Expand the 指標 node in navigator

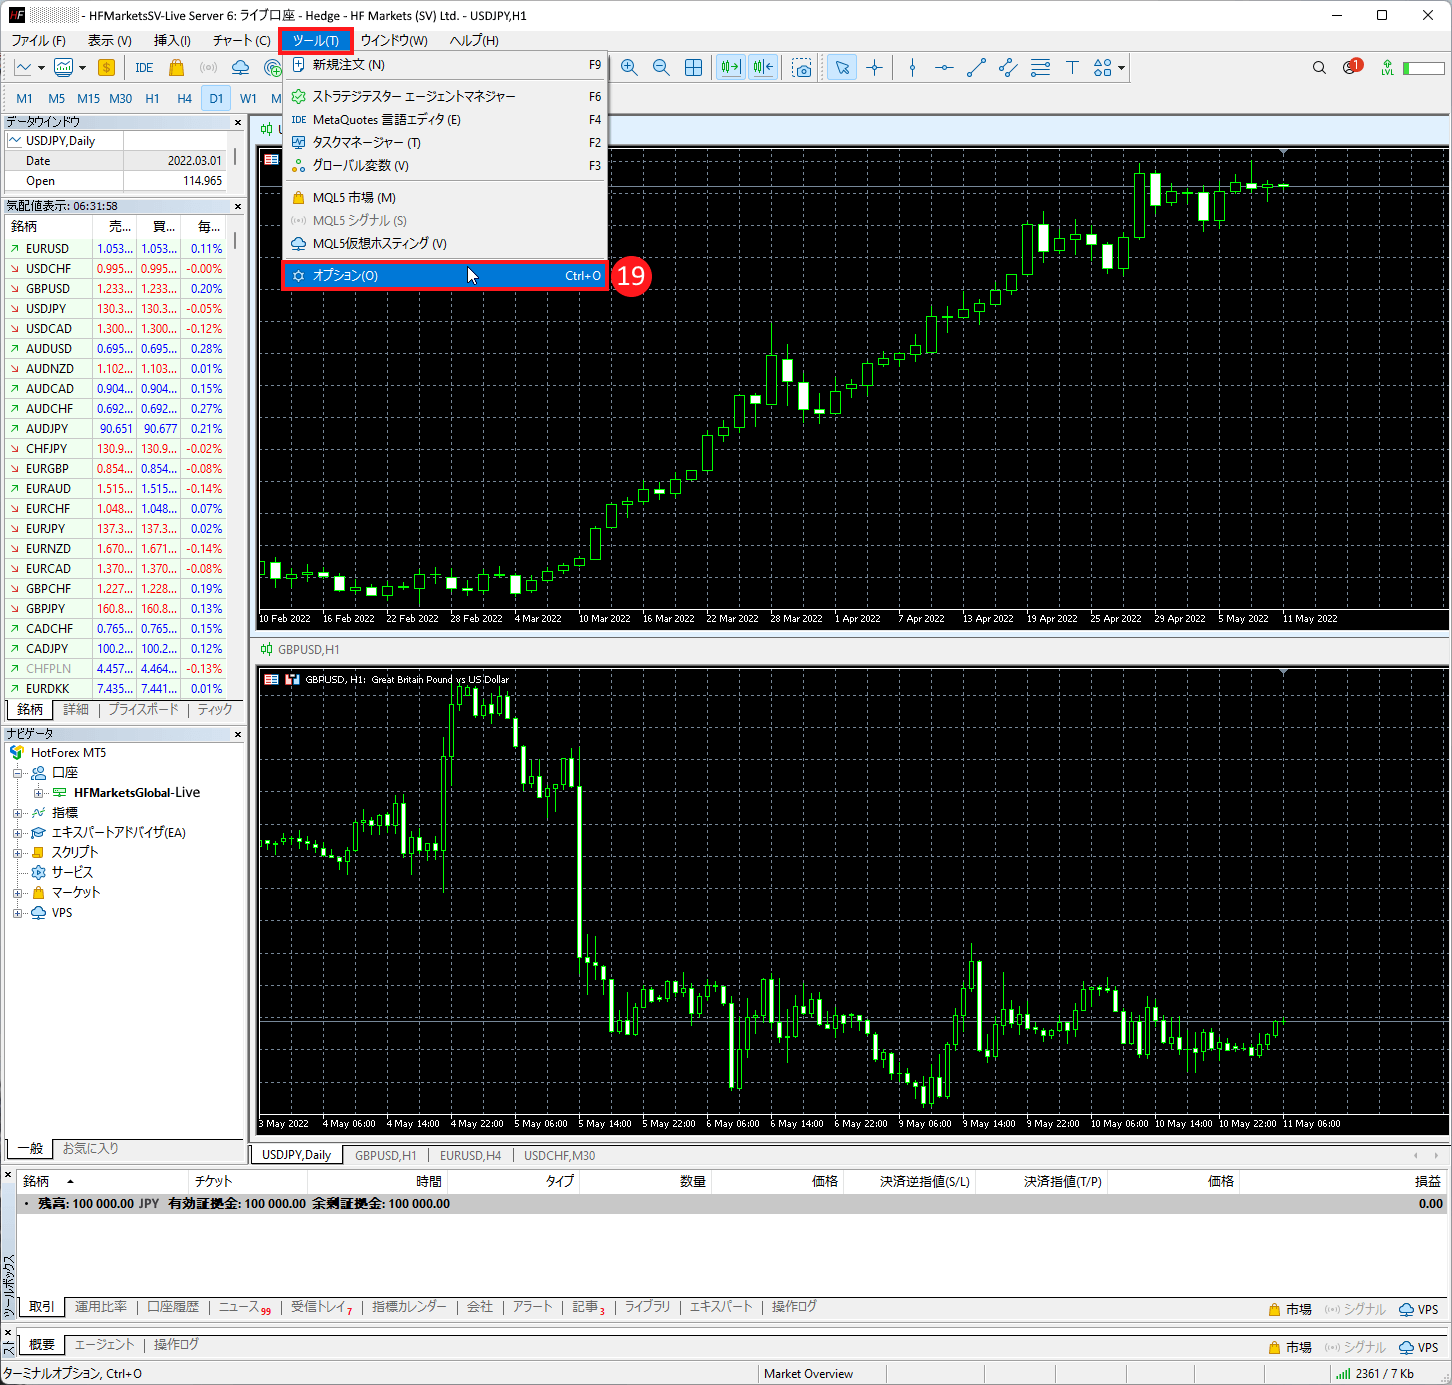tap(17, 813)
